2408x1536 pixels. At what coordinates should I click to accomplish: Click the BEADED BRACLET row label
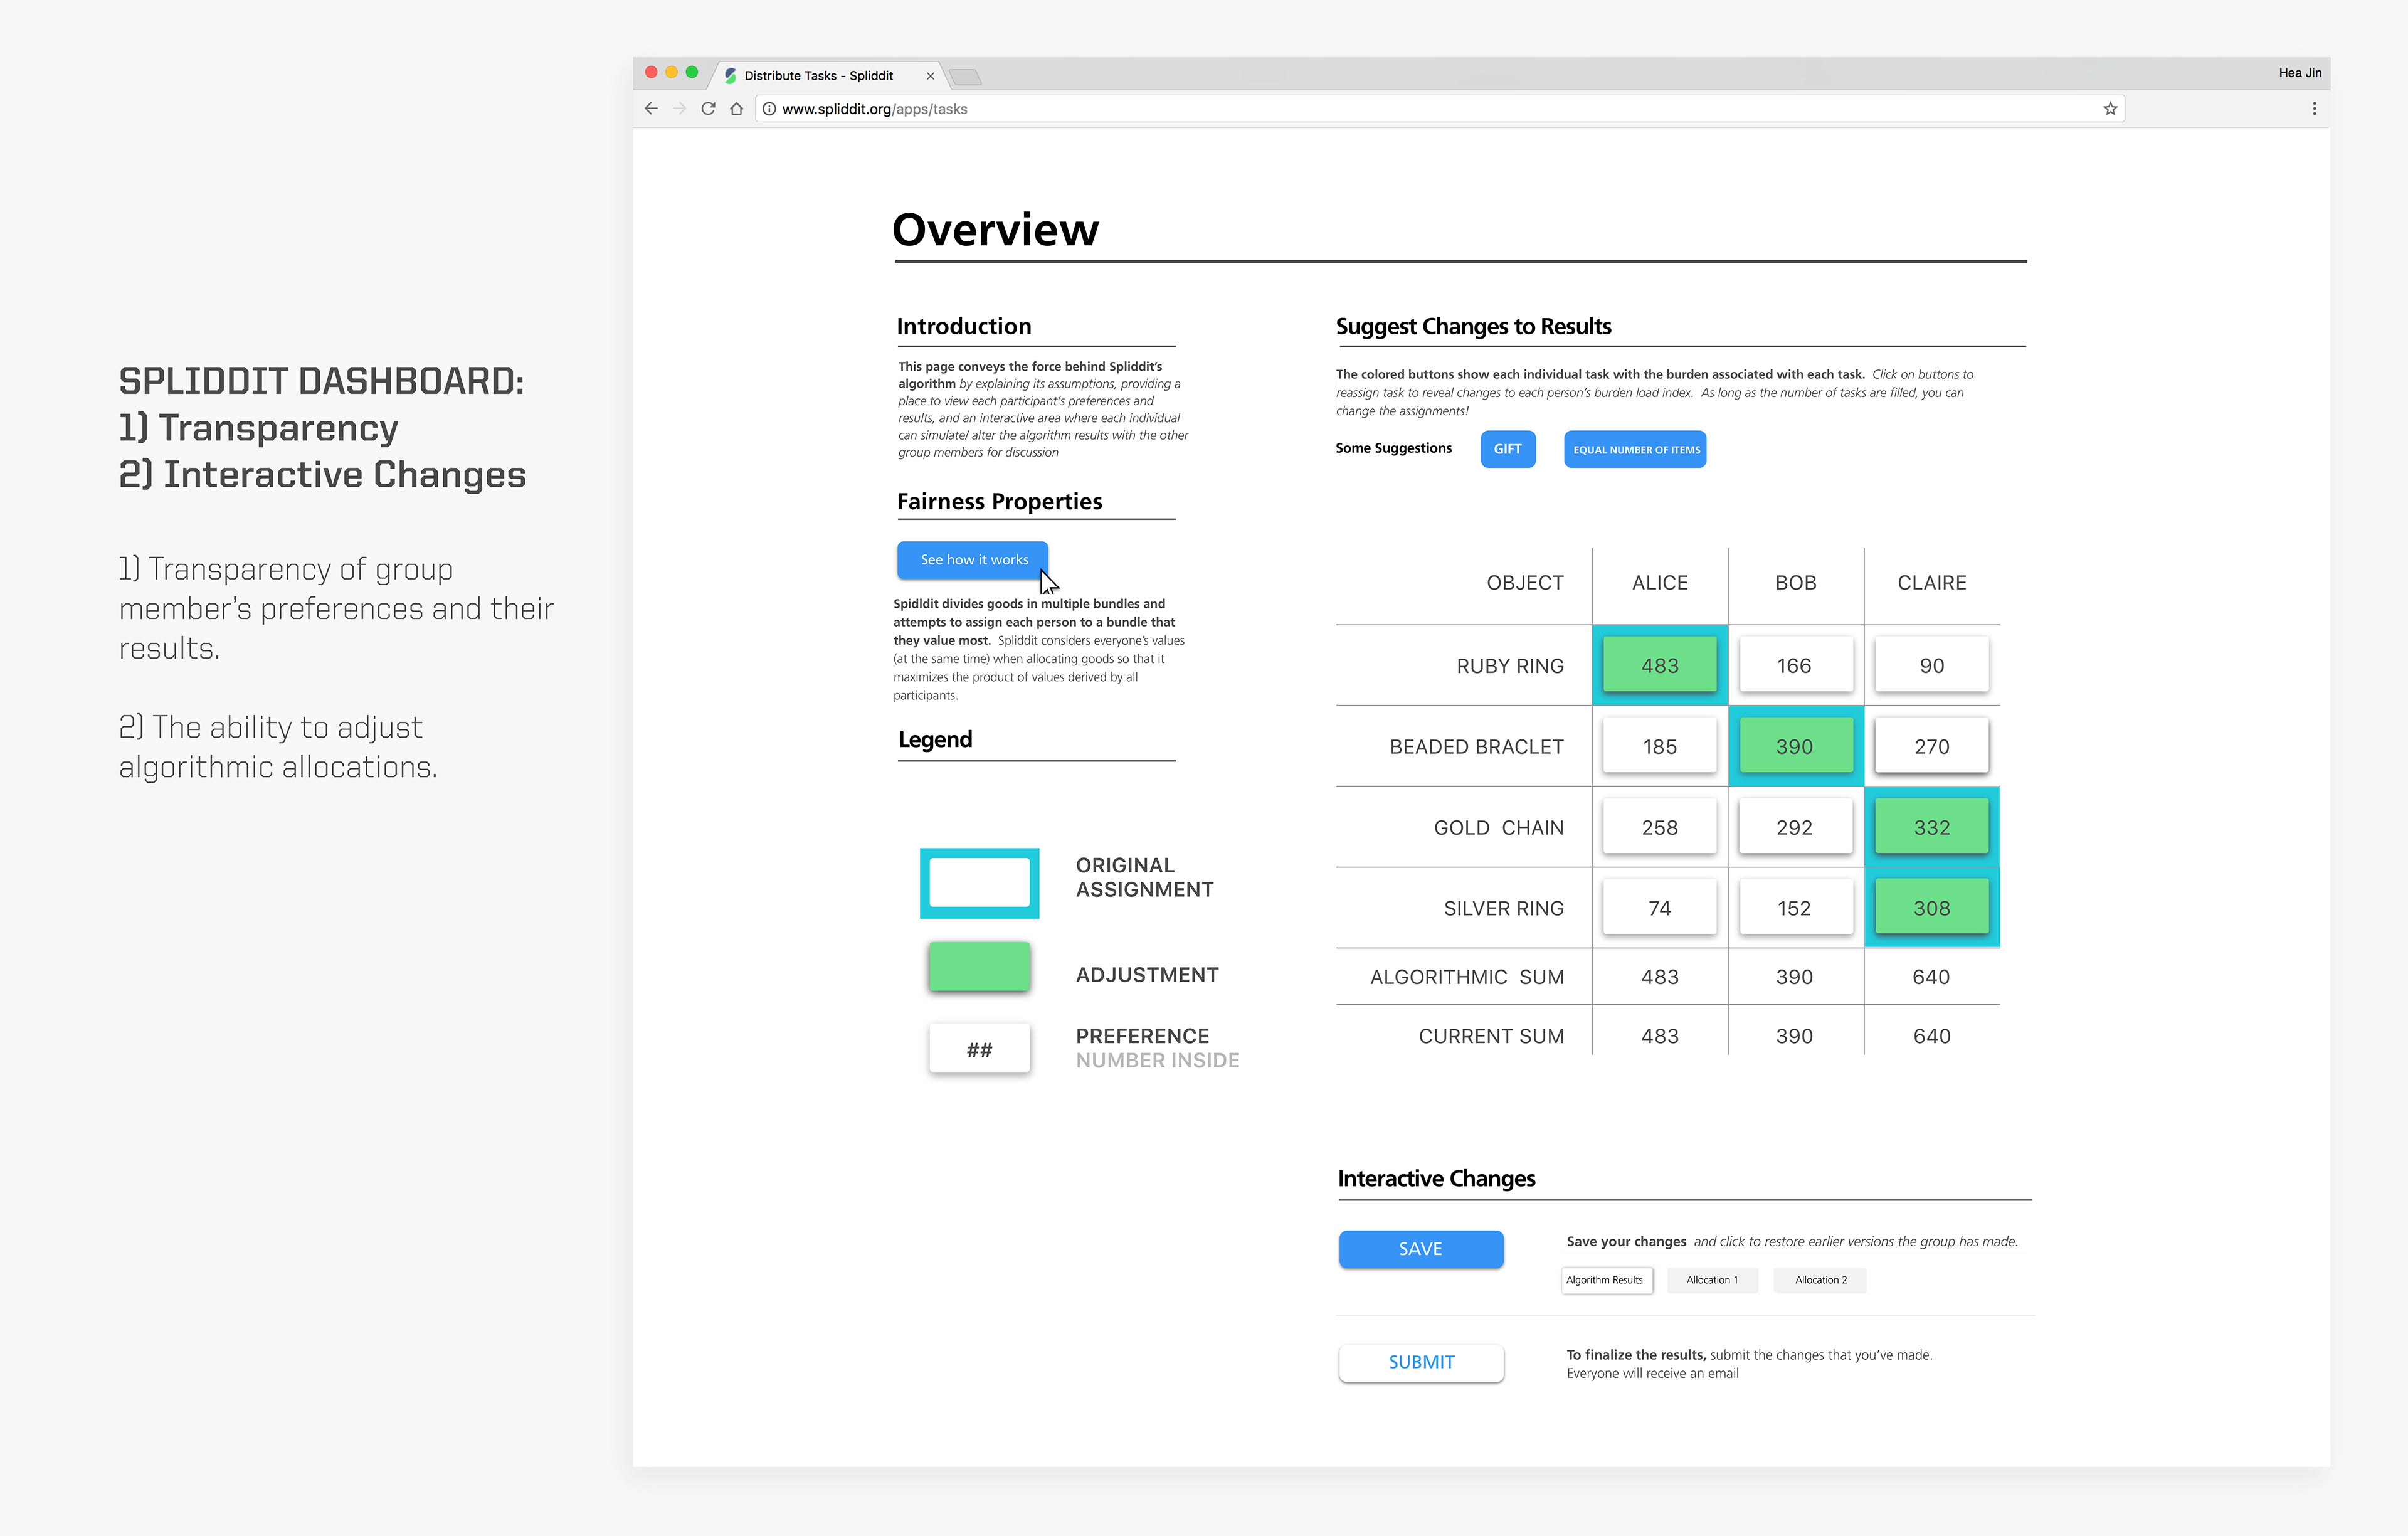[1476, 747]
